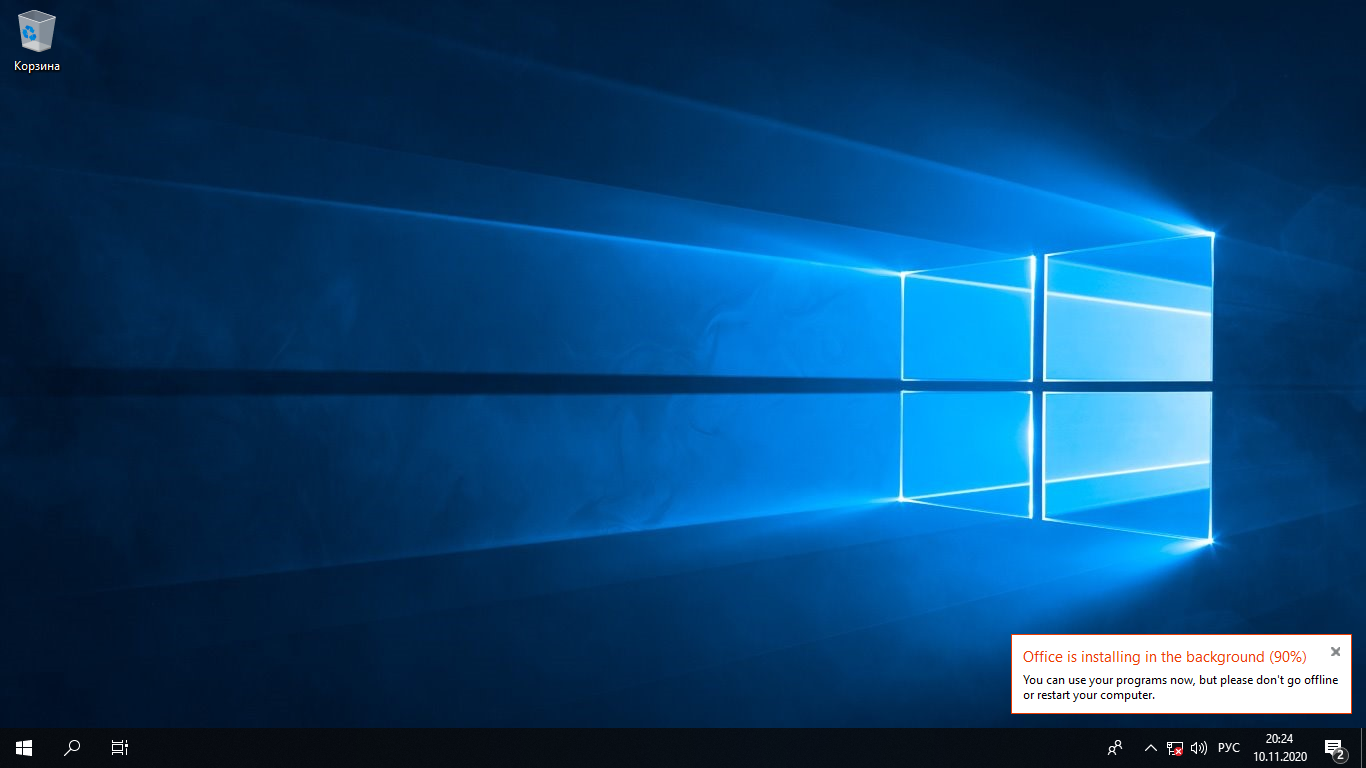Image resolution: width=1366 pixels, height=768 pixels.
Task: Open network status tray icon
Action: (1175, 747)
